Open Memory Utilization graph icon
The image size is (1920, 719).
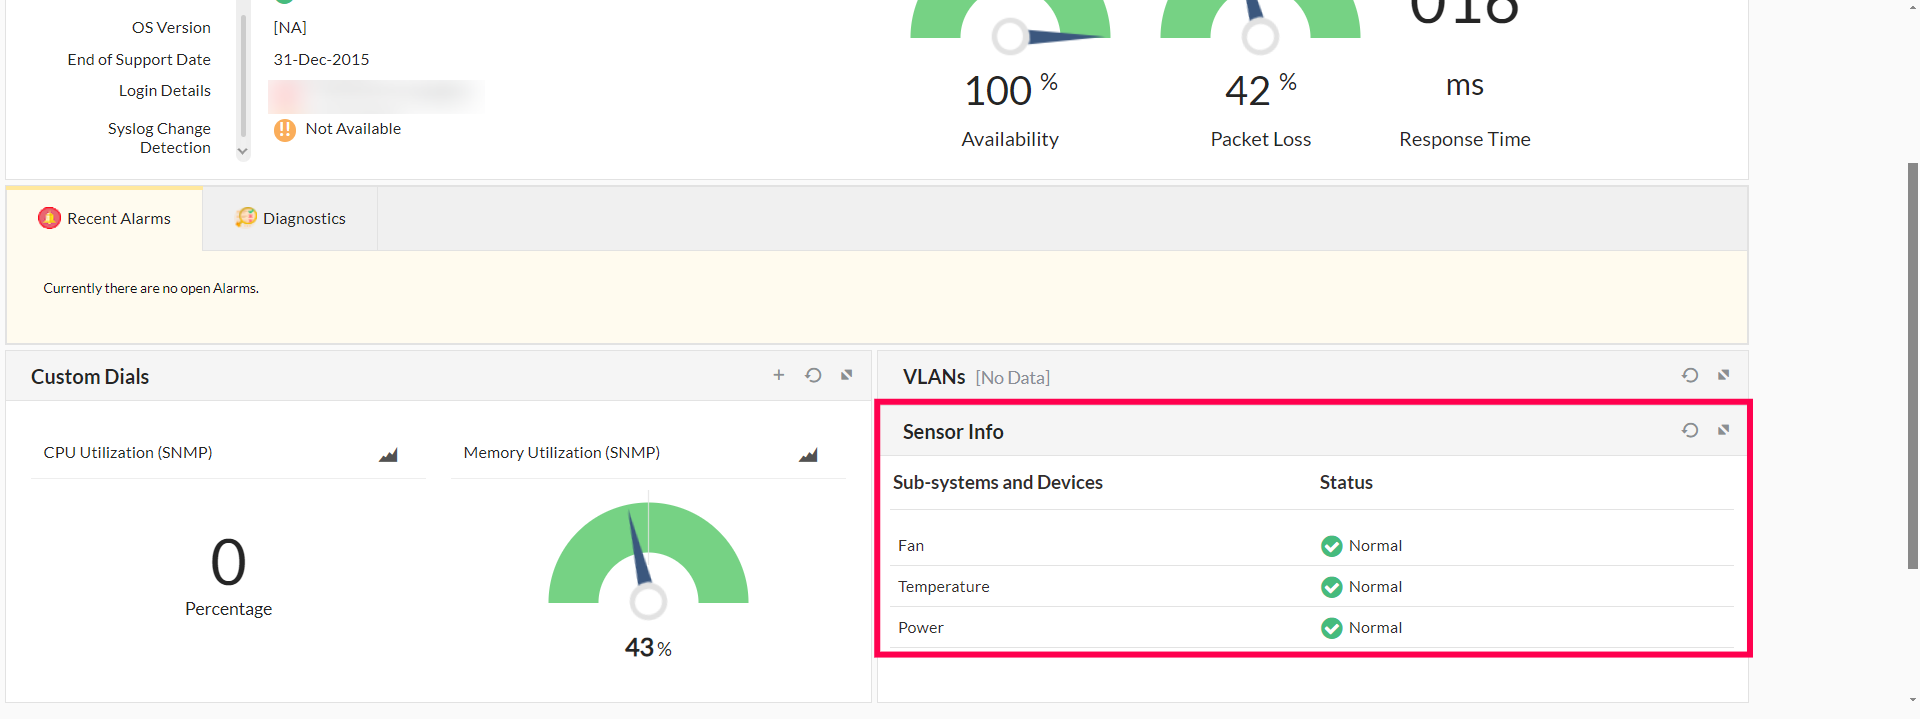click(x=808, y=455)
